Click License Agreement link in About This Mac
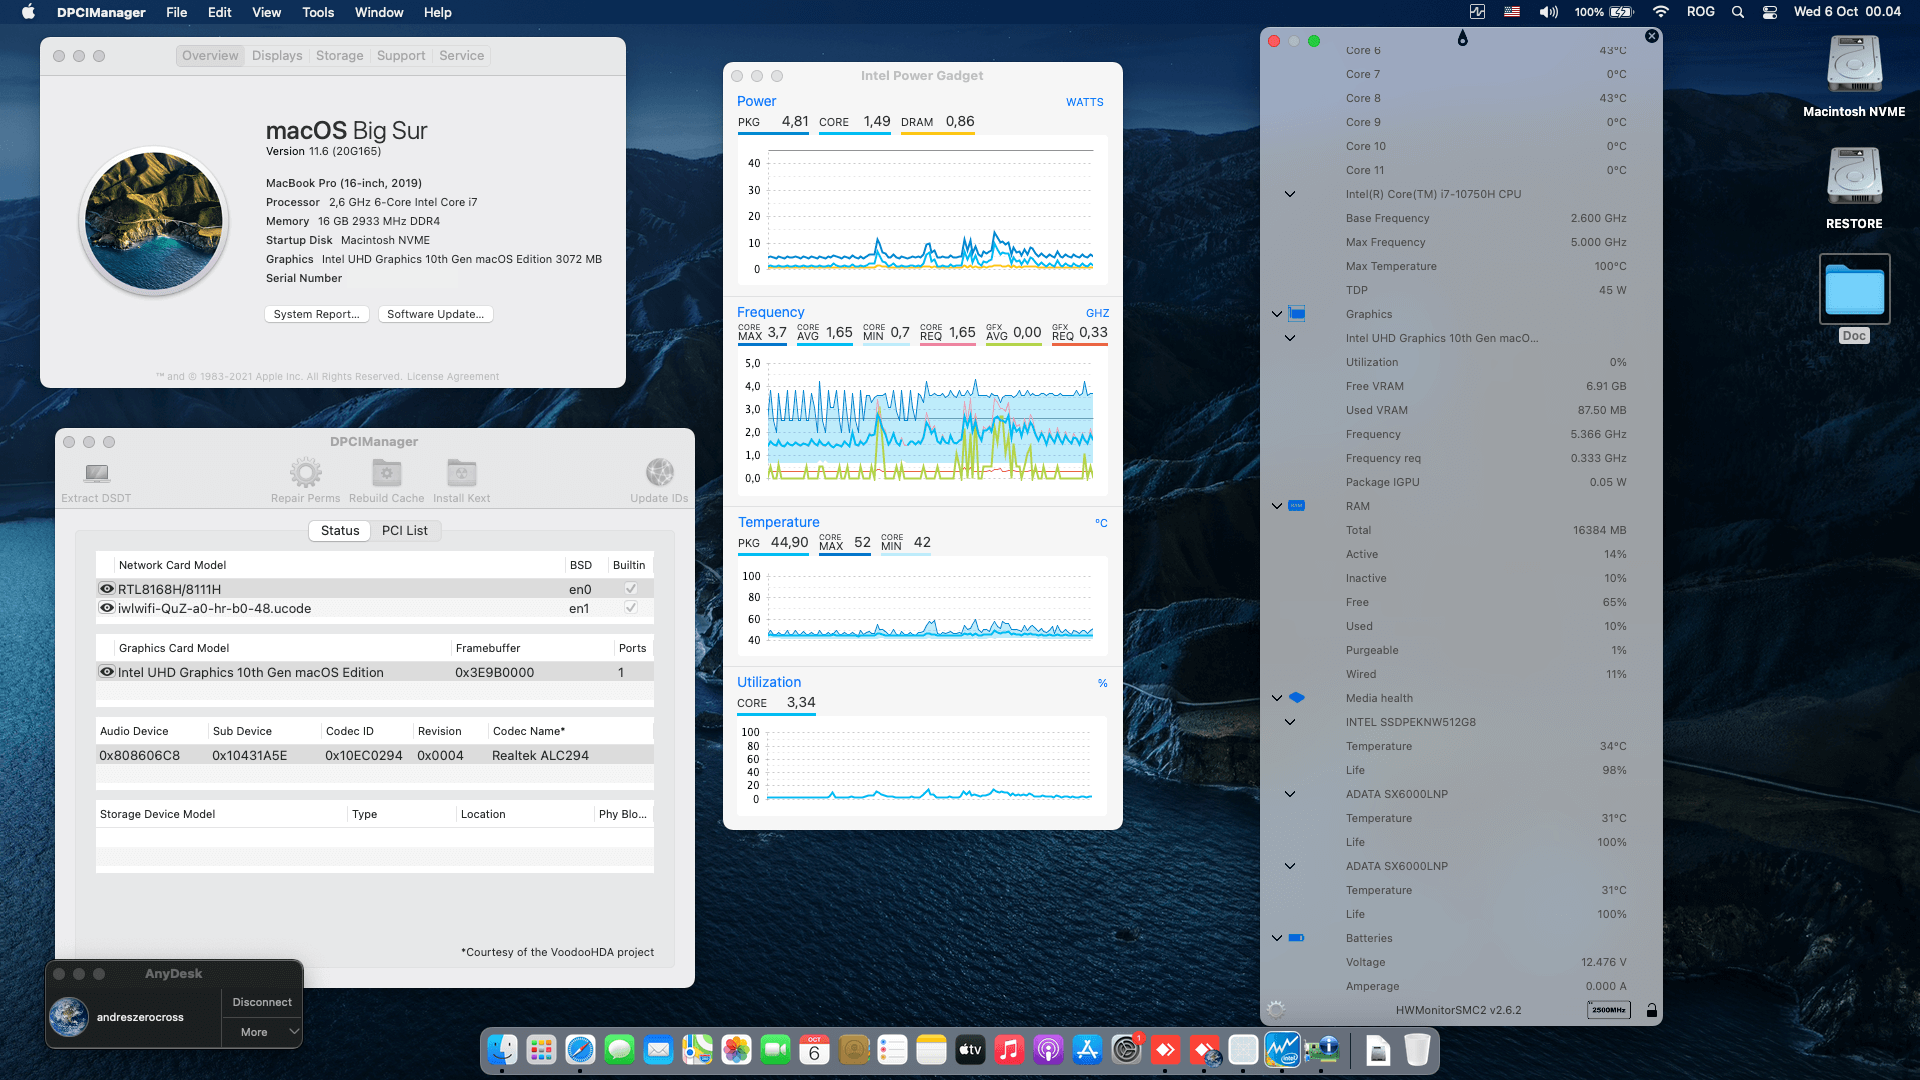This screenshot has height=1080, width=1920. tap(452, 377)
